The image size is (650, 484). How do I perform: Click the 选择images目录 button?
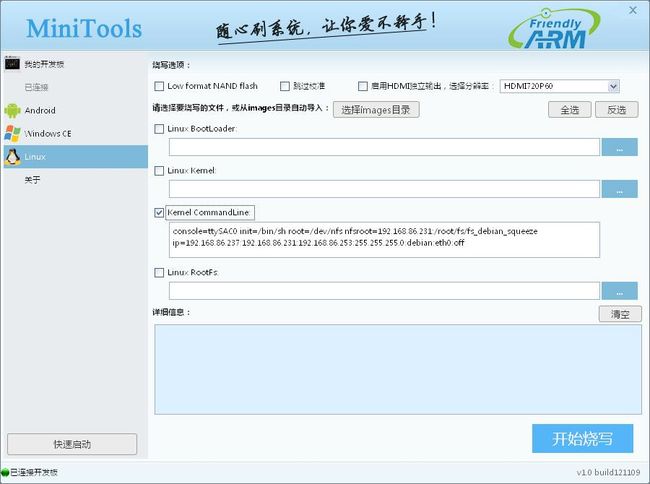click(x=376, y=110)
